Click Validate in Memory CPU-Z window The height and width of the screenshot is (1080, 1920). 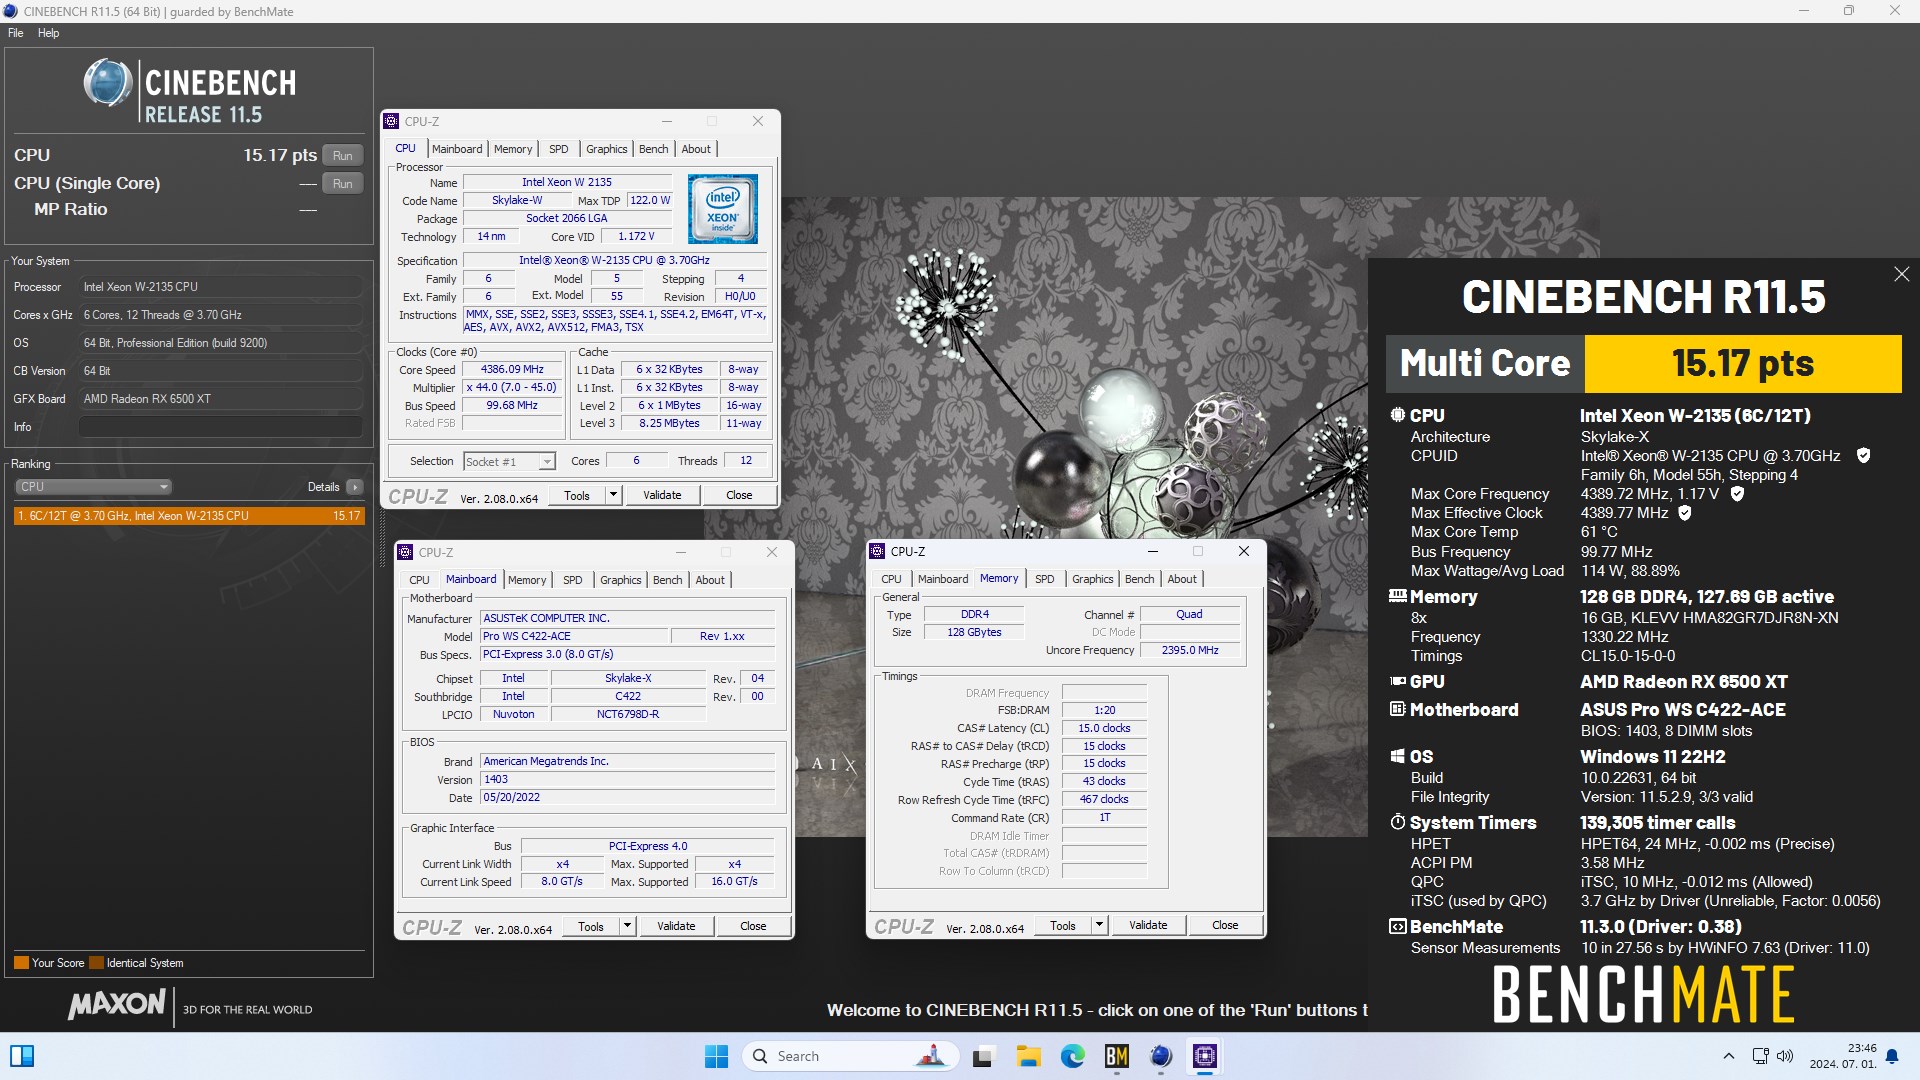(x=1148, y=925)
